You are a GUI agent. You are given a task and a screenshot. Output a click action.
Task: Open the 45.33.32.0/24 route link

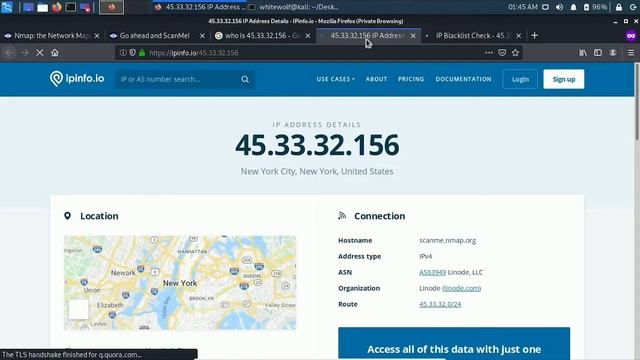[440, 304]
